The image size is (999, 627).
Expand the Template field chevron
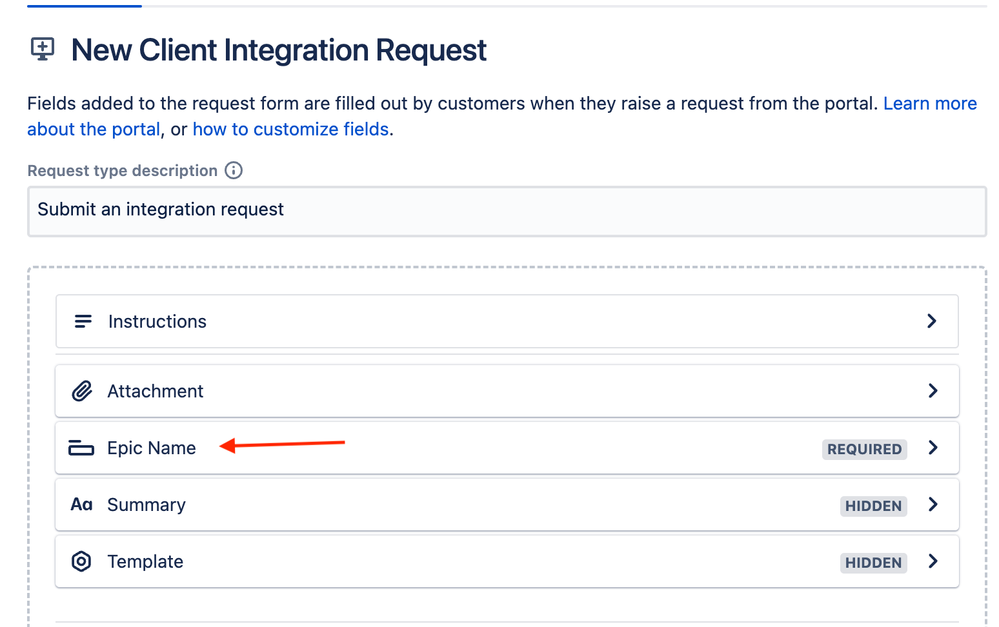click(932, 562)
